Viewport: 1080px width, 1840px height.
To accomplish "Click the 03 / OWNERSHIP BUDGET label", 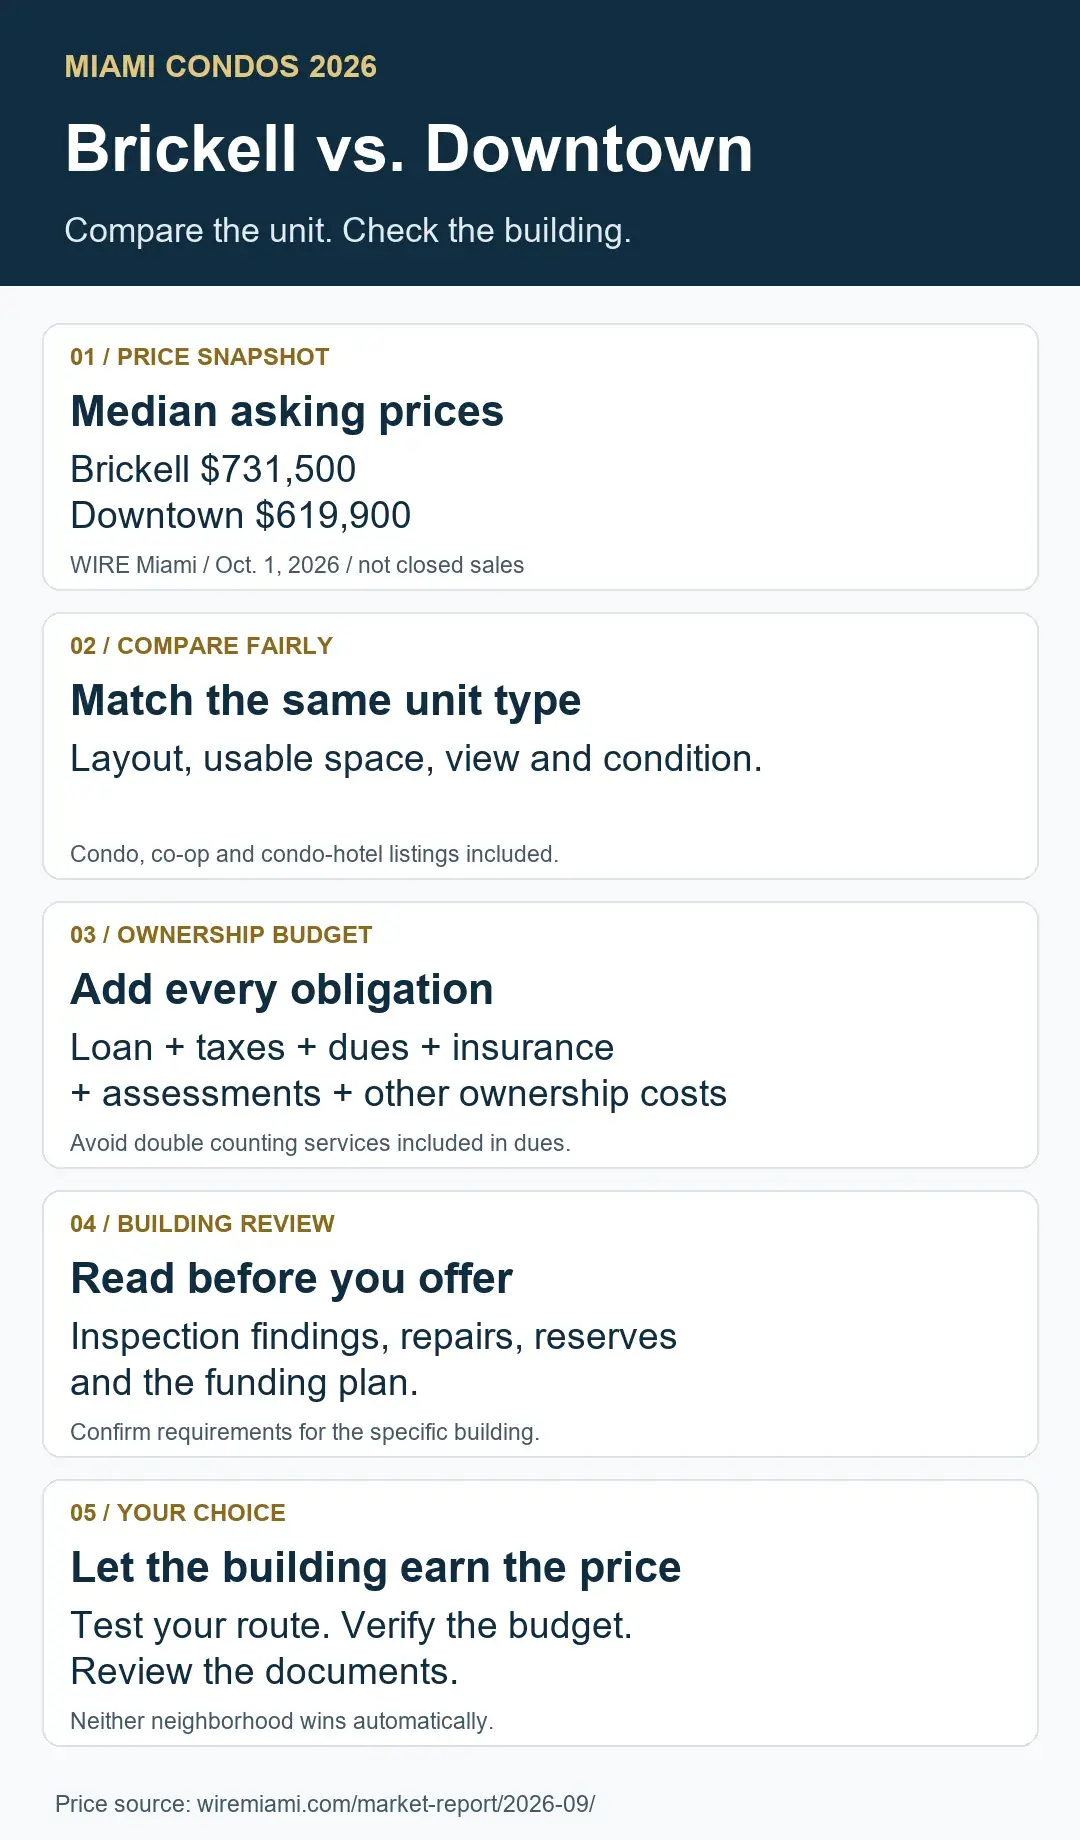I will click(221, 935).
